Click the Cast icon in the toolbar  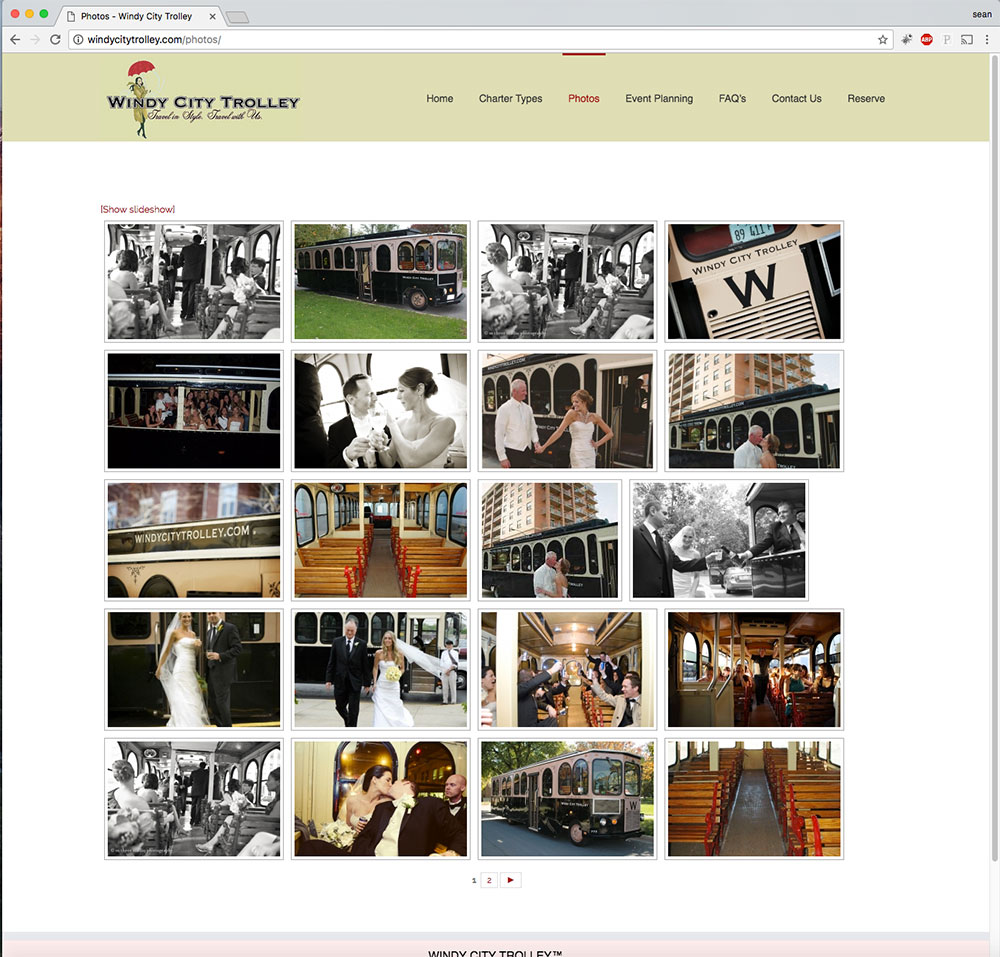tap(967, 40)
